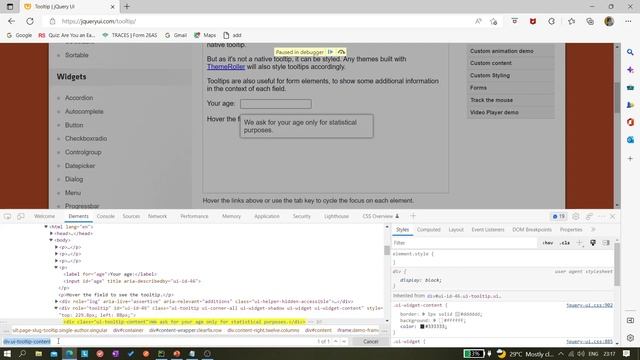This screenshot has width=640, height=360.
Task: Toggle the .cls element classes option
Action: pos(565,243)
